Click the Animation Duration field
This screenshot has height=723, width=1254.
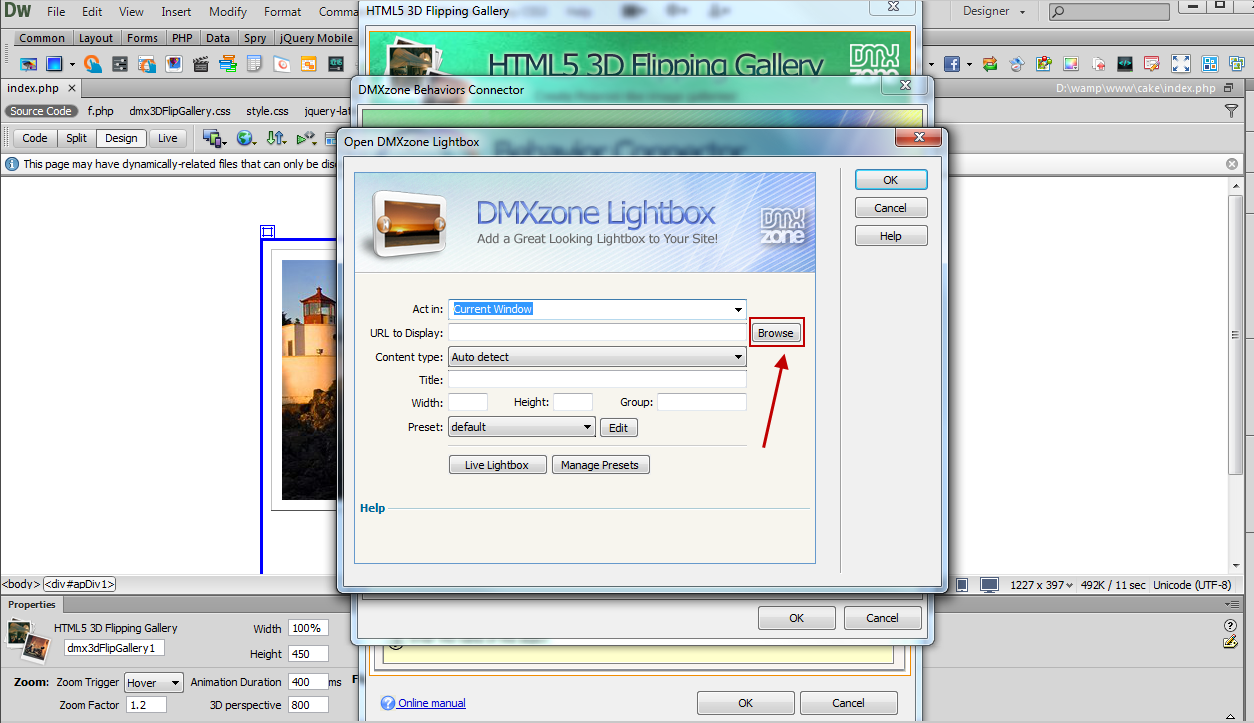pos(308,682)
